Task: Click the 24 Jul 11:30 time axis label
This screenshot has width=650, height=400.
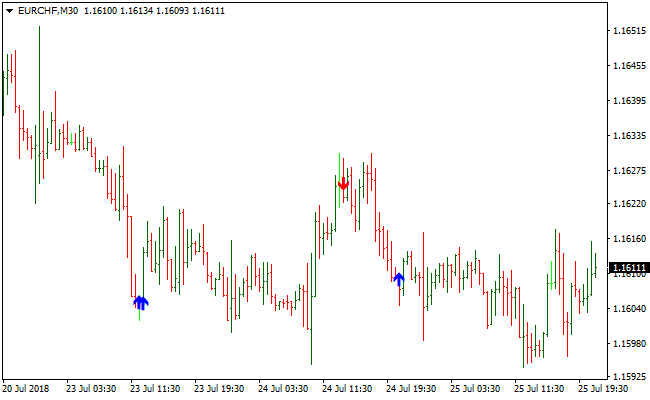Action: pyautogui.click(x=347, y=389)
